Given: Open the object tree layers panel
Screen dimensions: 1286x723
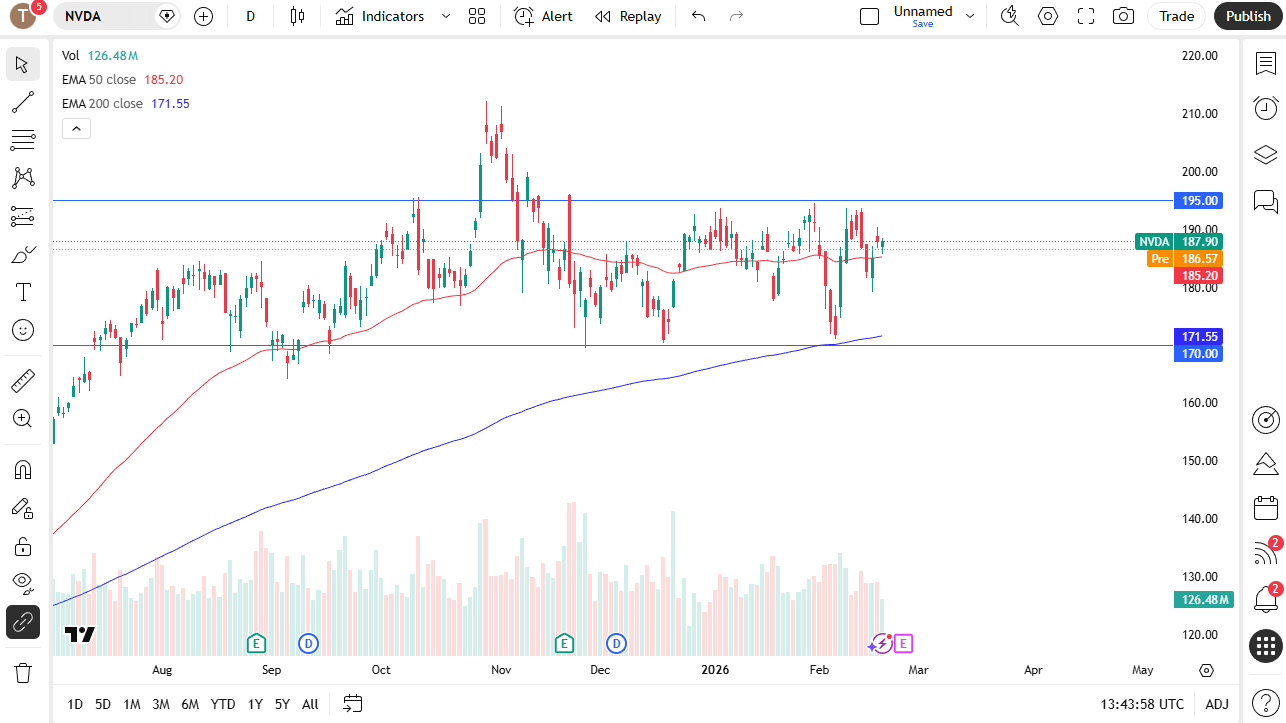Looking at the screenshot, I should pyautogui.click(x=1266, y=155).
